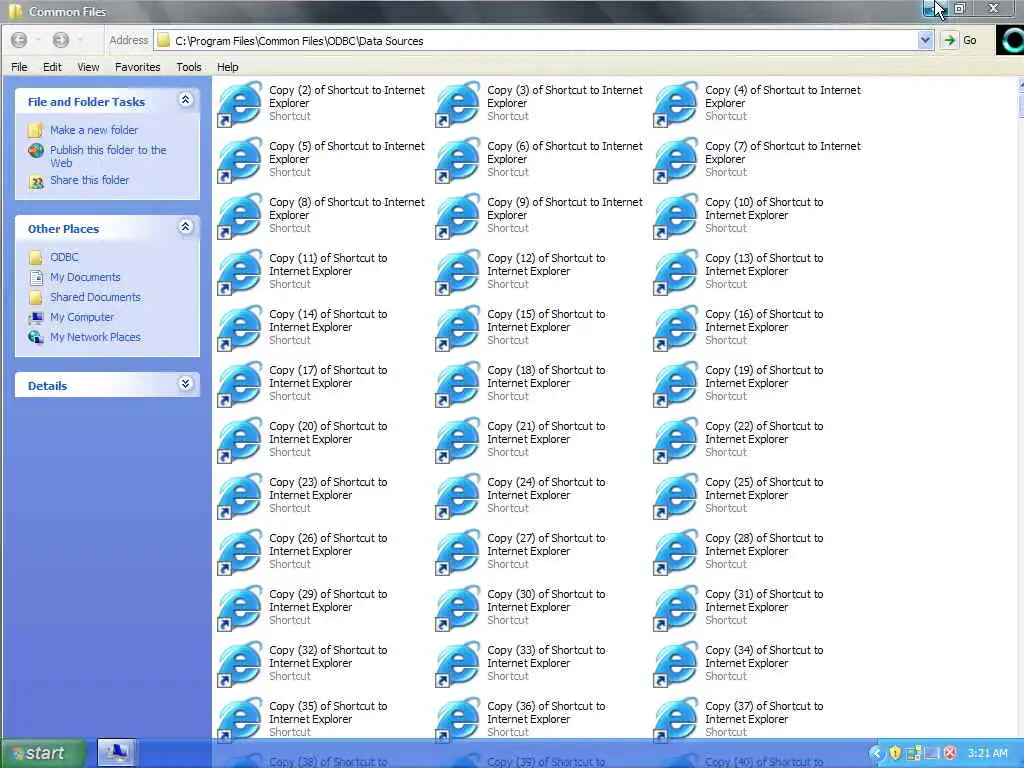
Task: Select Copy (9) of Shortcut to Internet Explorer icon
Action: pyautogui.click(x=458, y=216)
